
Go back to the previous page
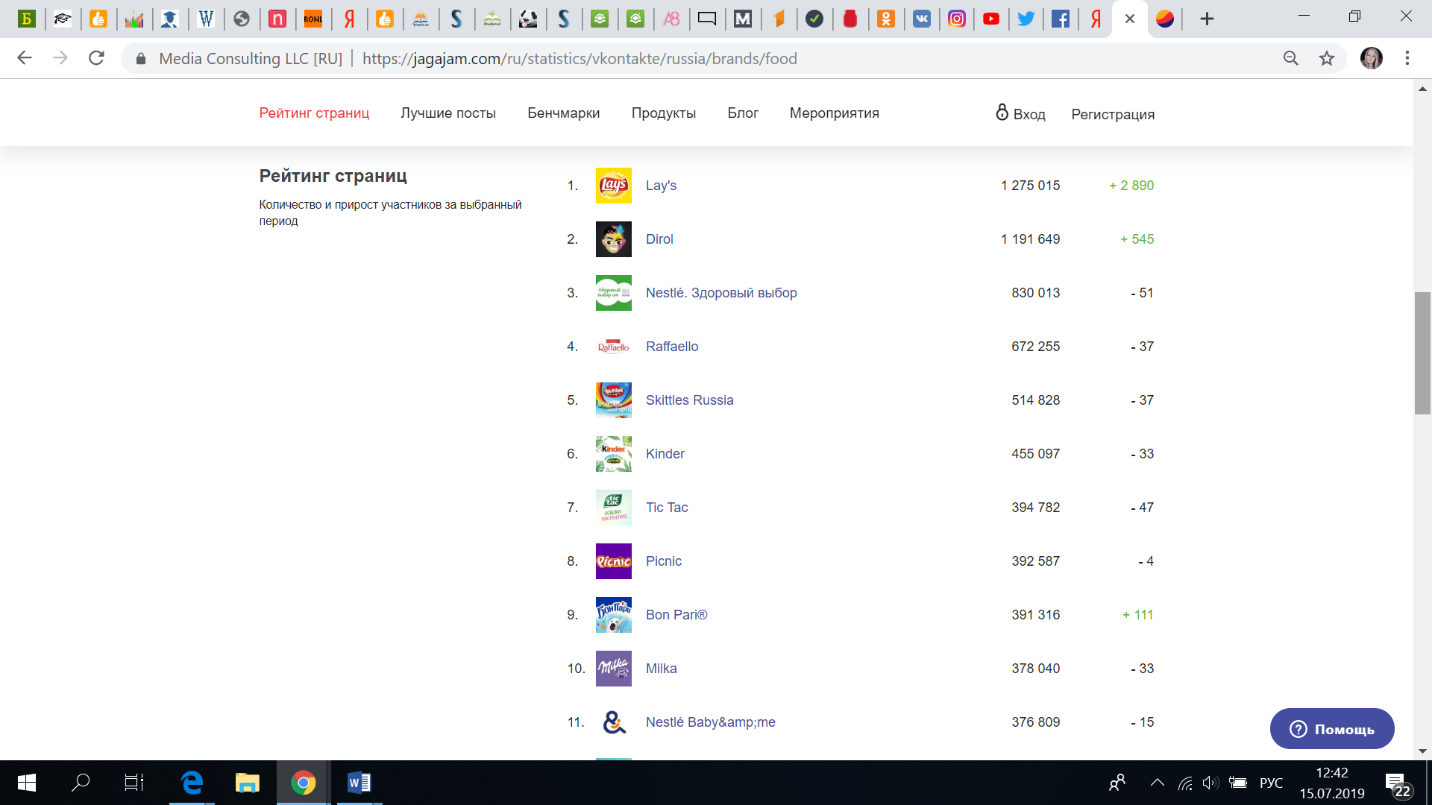click(25, 58)
